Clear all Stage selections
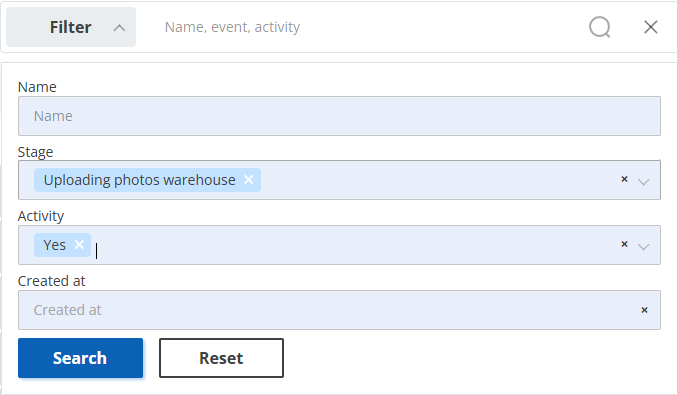 (624, 179)
